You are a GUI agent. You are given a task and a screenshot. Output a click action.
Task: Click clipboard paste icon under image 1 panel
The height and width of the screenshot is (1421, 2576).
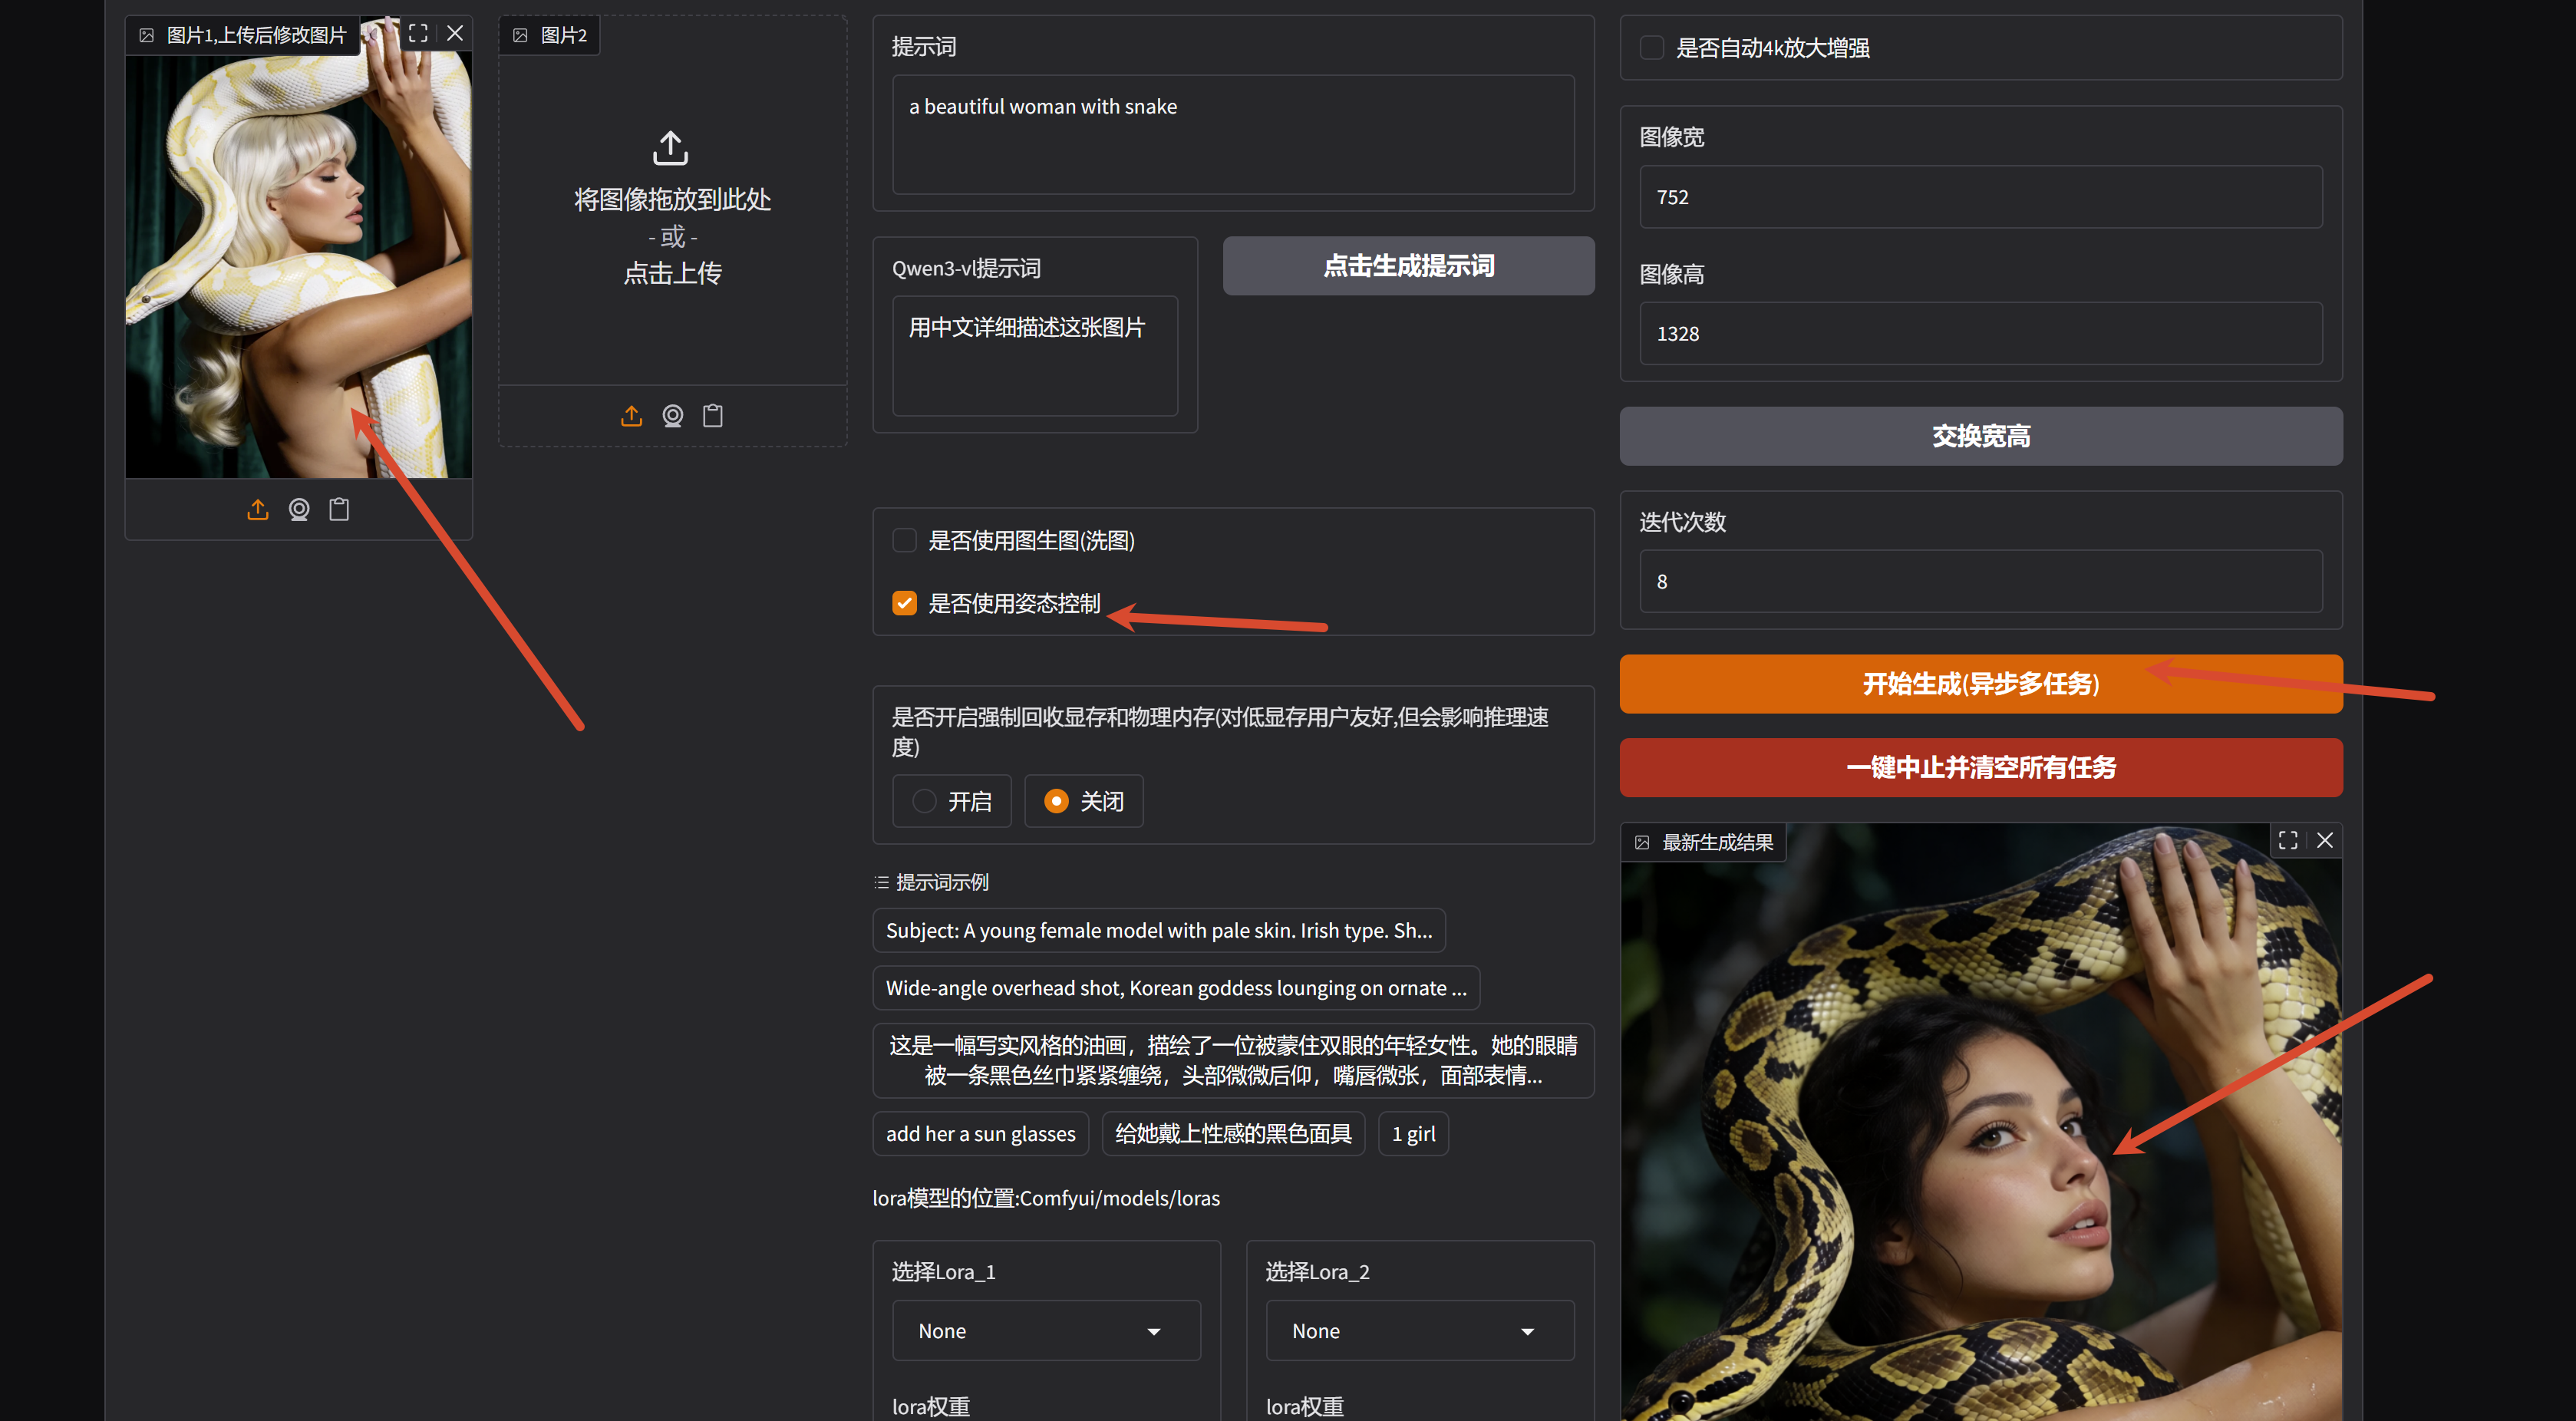(x=340, y=510)
